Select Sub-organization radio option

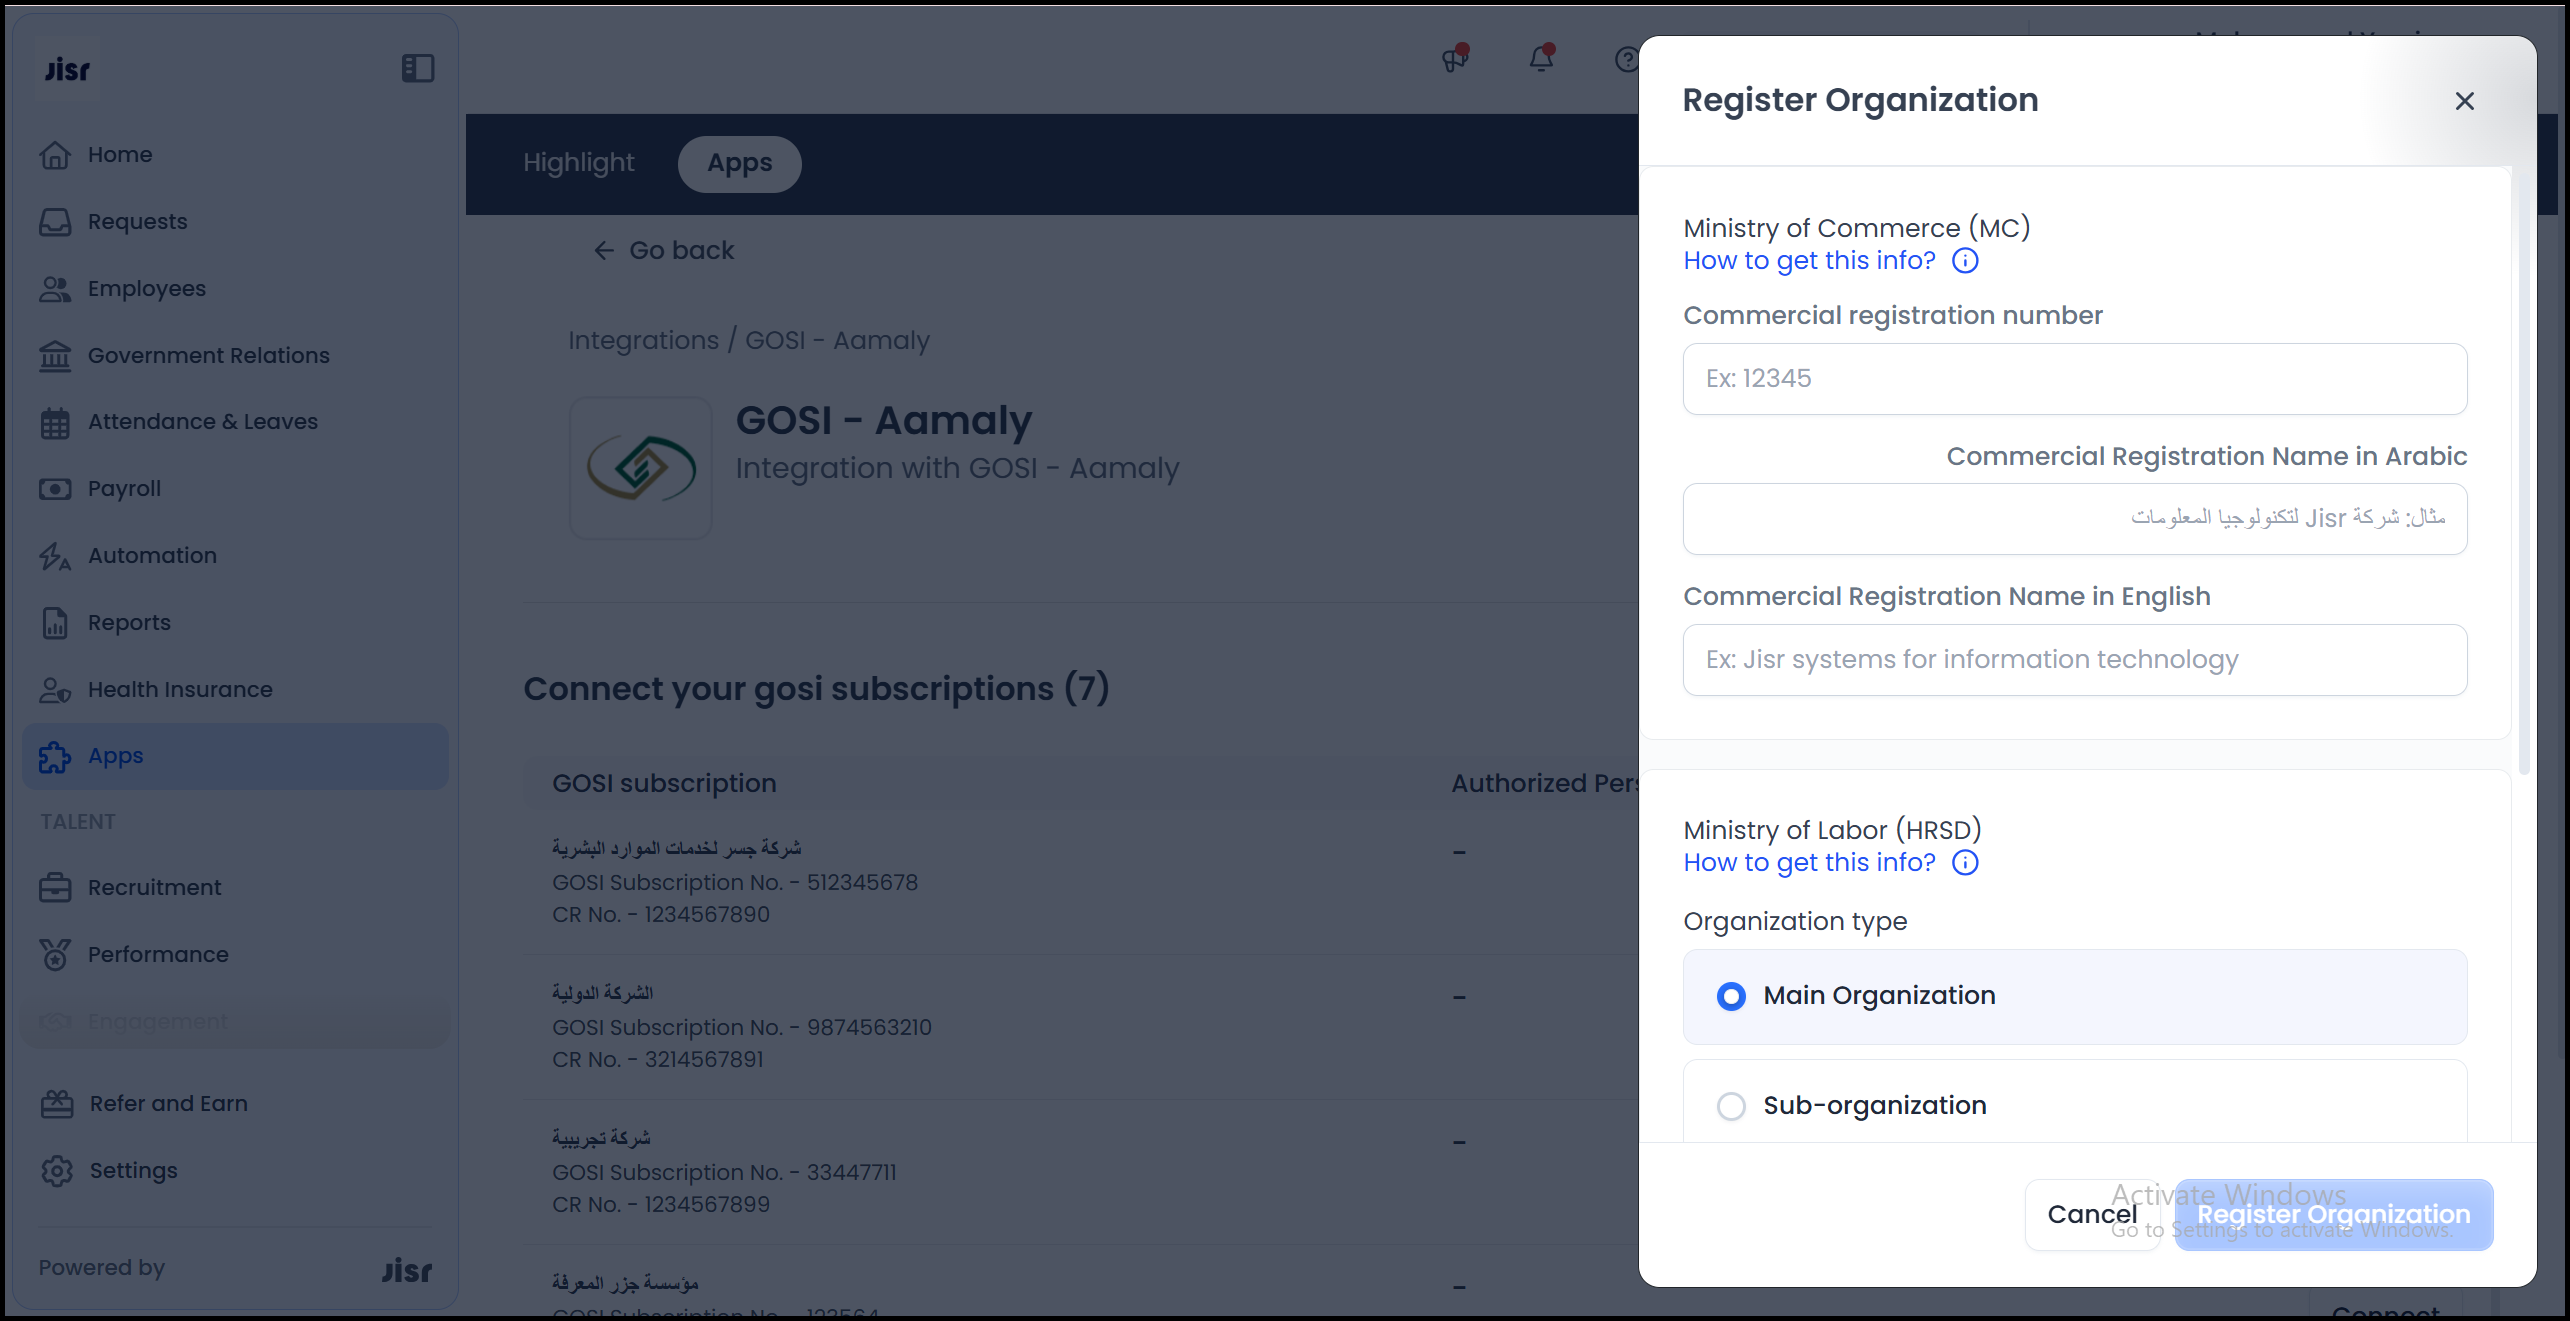[1731, 1106]
